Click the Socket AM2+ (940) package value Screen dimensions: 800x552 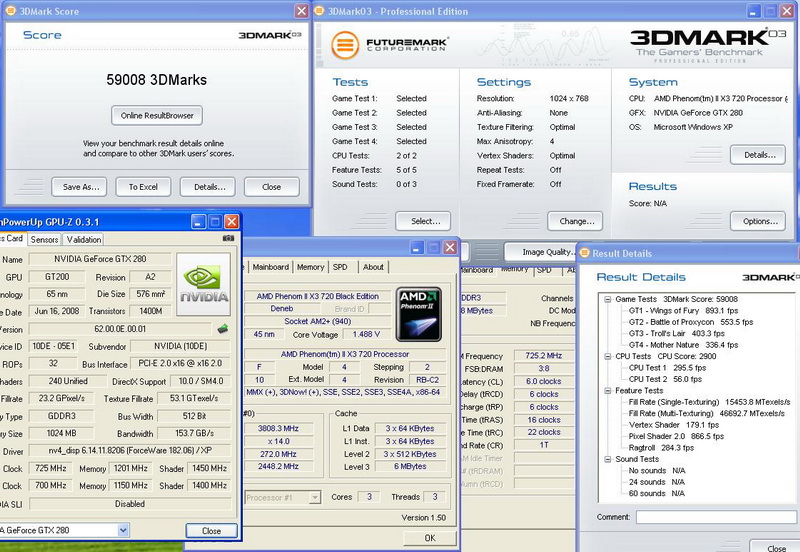(317, 321)
